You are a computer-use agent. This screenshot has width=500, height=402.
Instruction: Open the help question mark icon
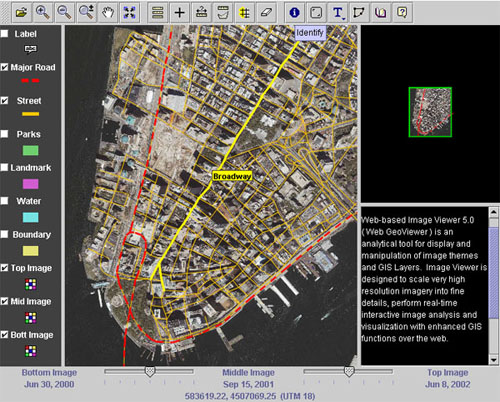402,13
